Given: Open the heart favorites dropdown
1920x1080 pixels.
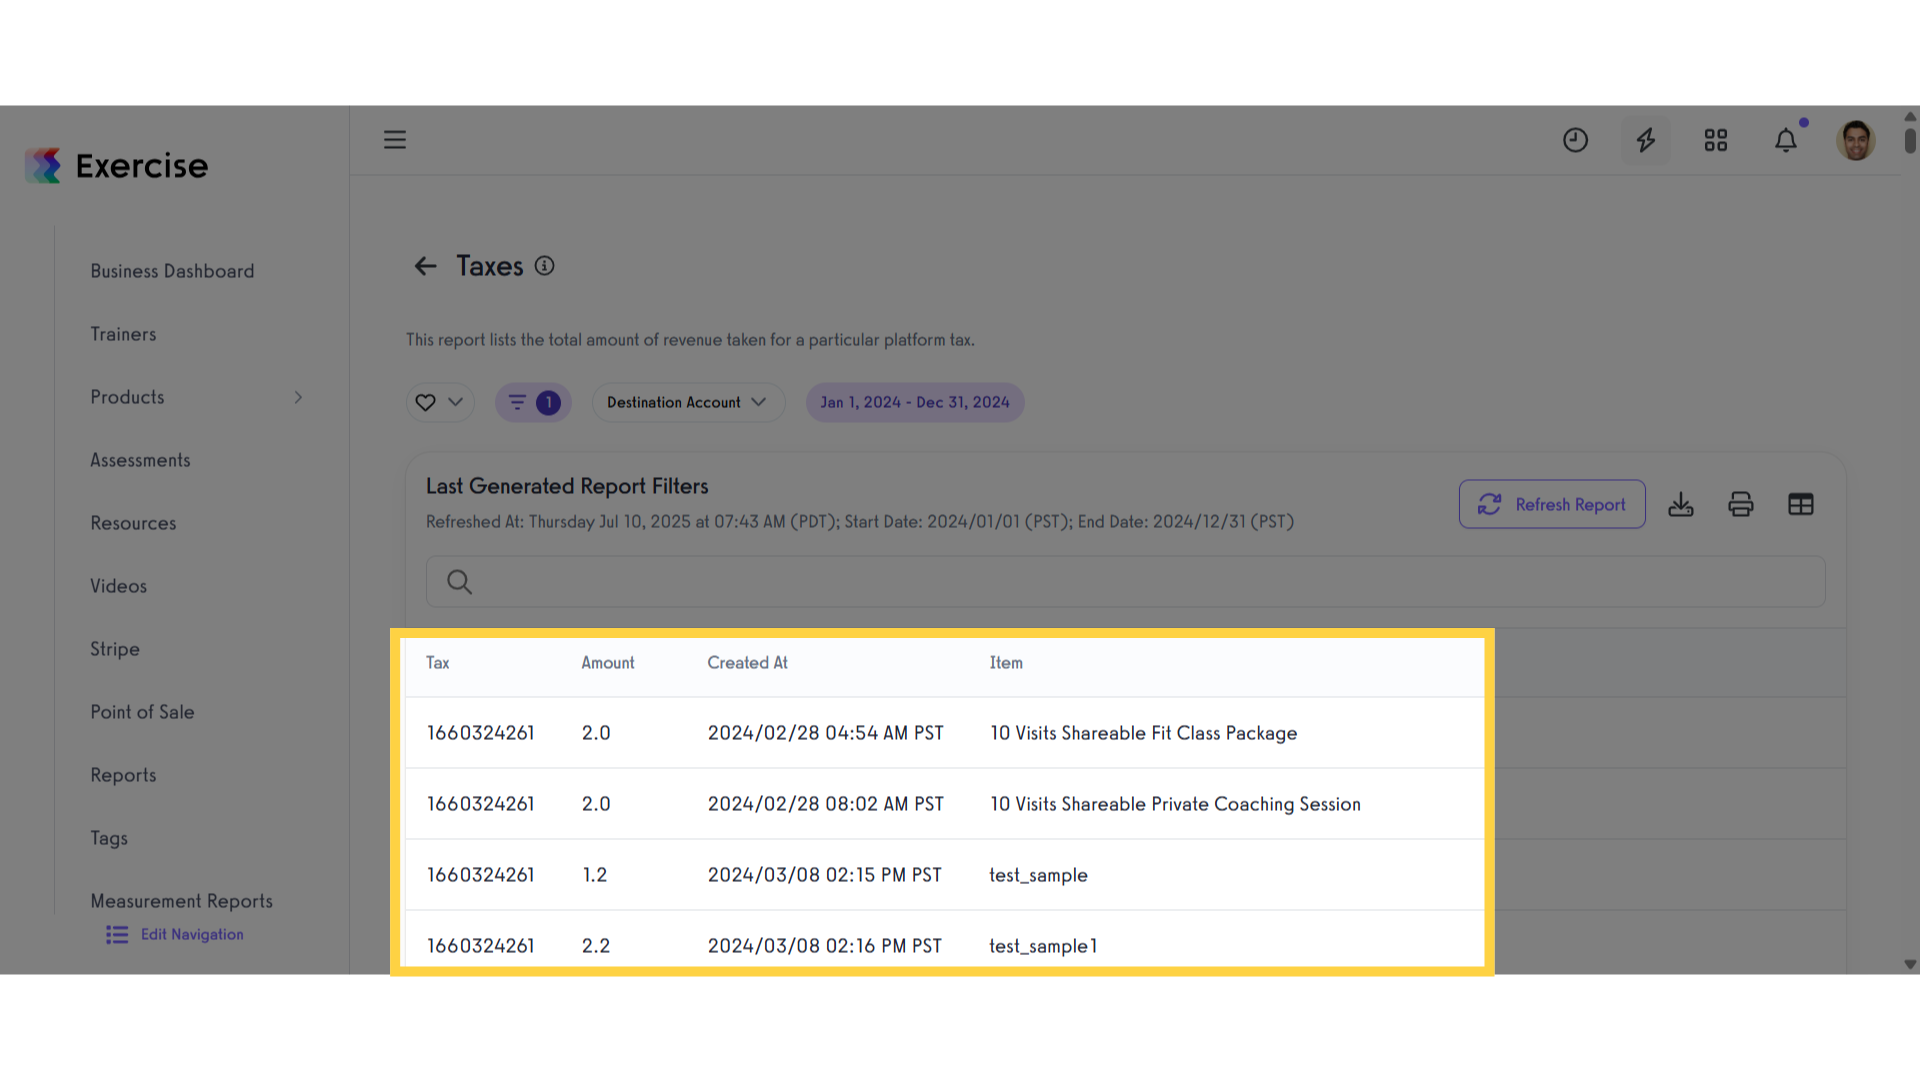Looking at the screenshot, I should coord(440,402).
